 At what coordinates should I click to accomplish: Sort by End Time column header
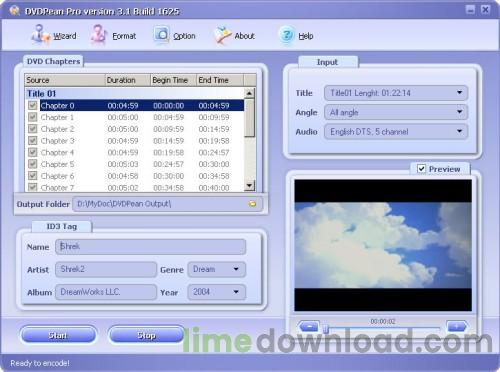click(x=220, y=80)
